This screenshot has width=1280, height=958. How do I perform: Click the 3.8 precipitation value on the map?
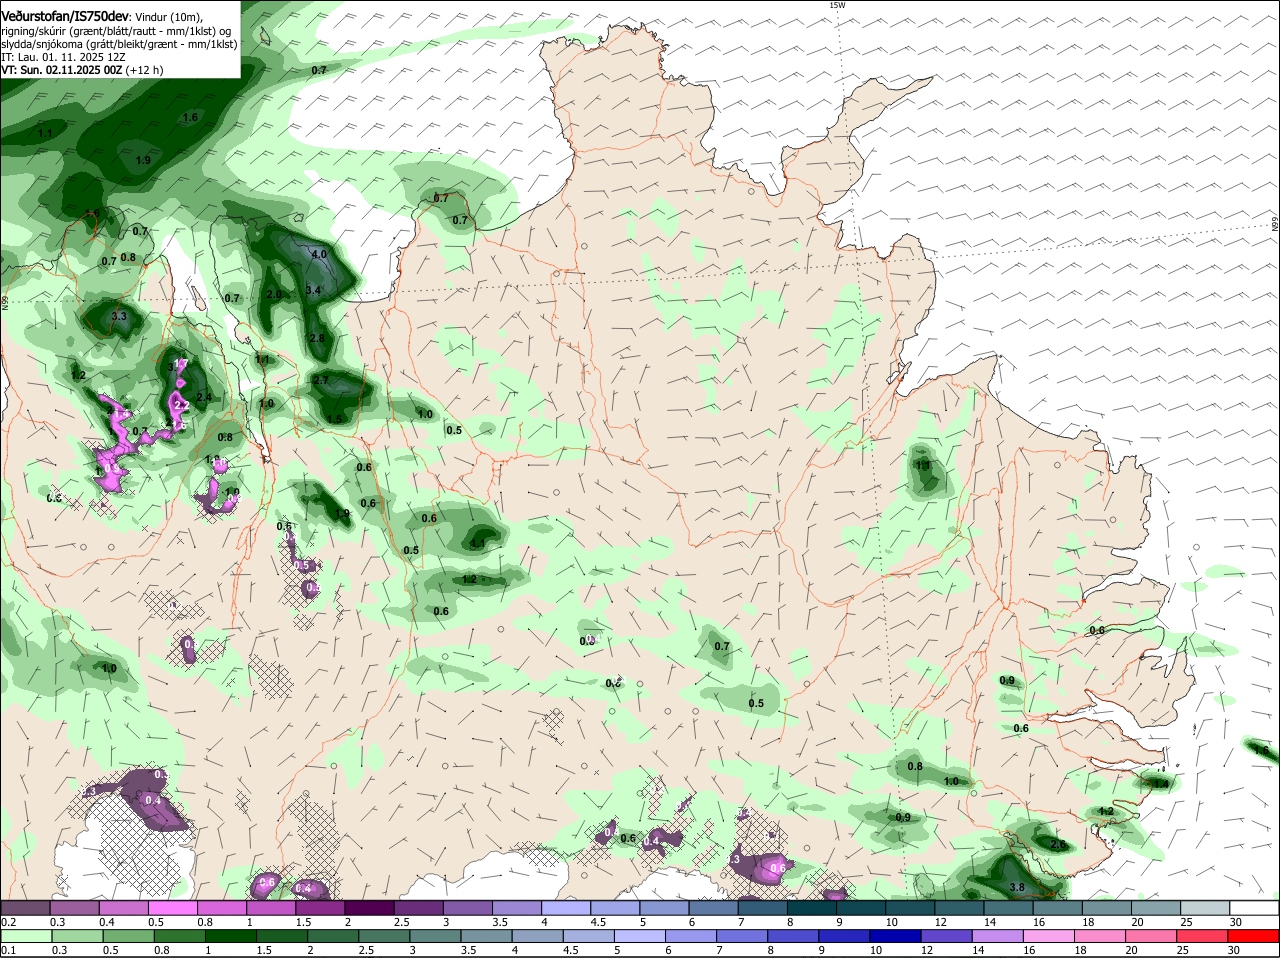[1017, 888]
